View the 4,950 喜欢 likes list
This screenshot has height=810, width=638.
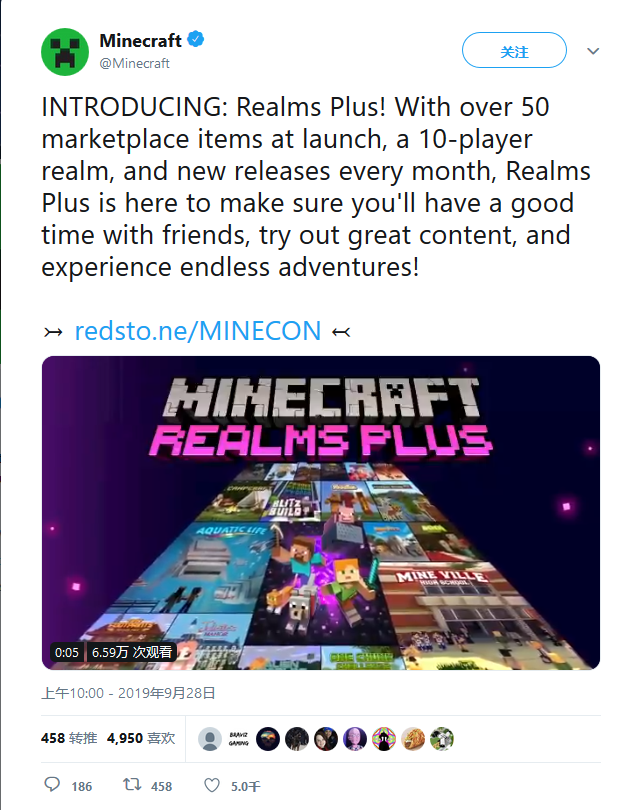point(141,738)
